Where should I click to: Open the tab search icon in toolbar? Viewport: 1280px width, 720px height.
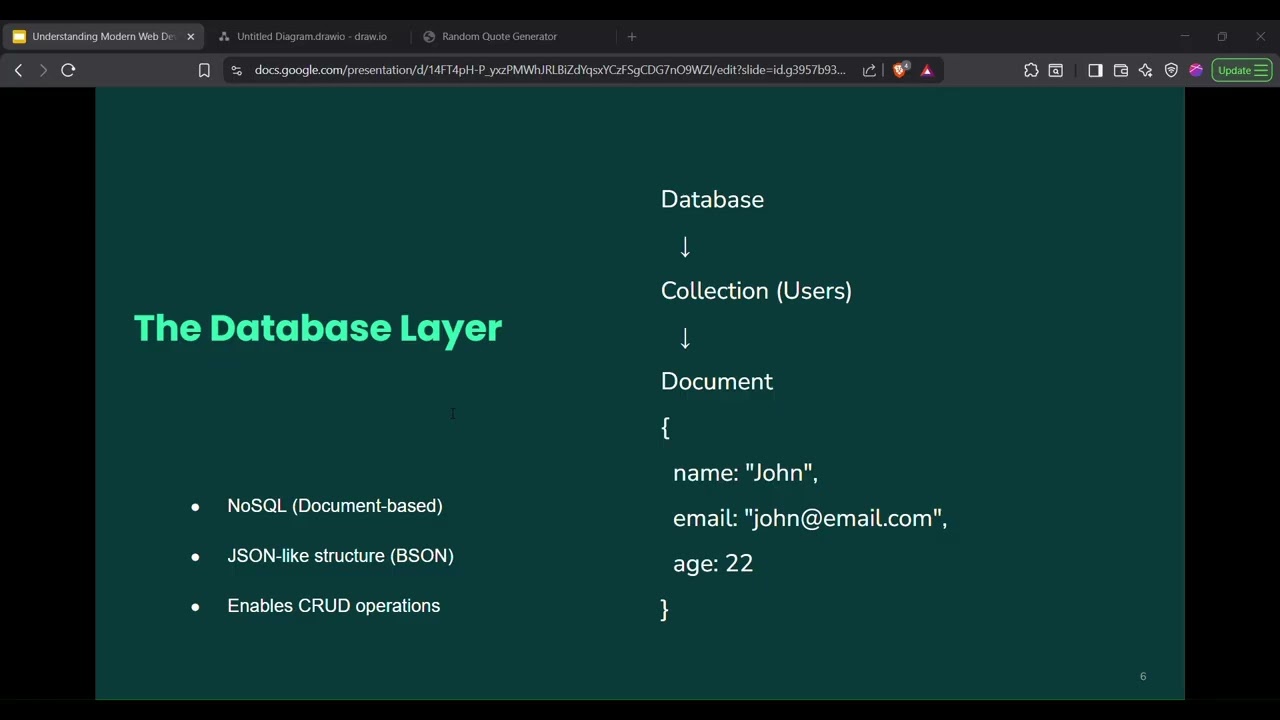click(x=1056, y=70)
